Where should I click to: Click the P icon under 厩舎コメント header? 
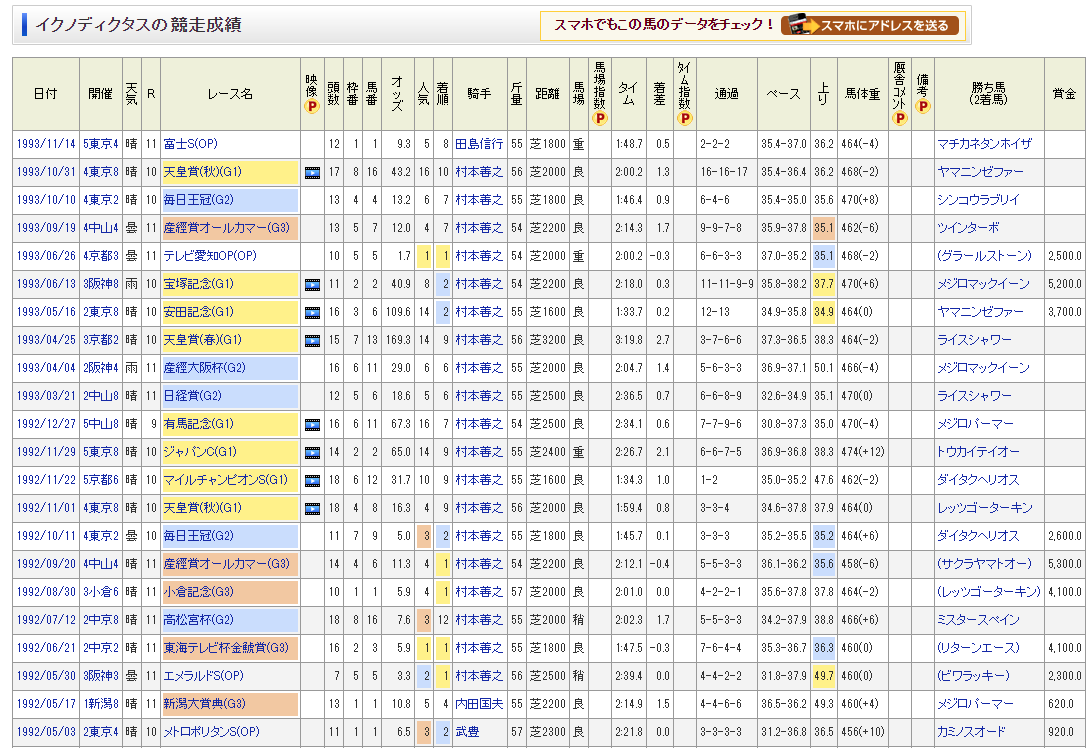pyautogui.click(x=899, y=118)
